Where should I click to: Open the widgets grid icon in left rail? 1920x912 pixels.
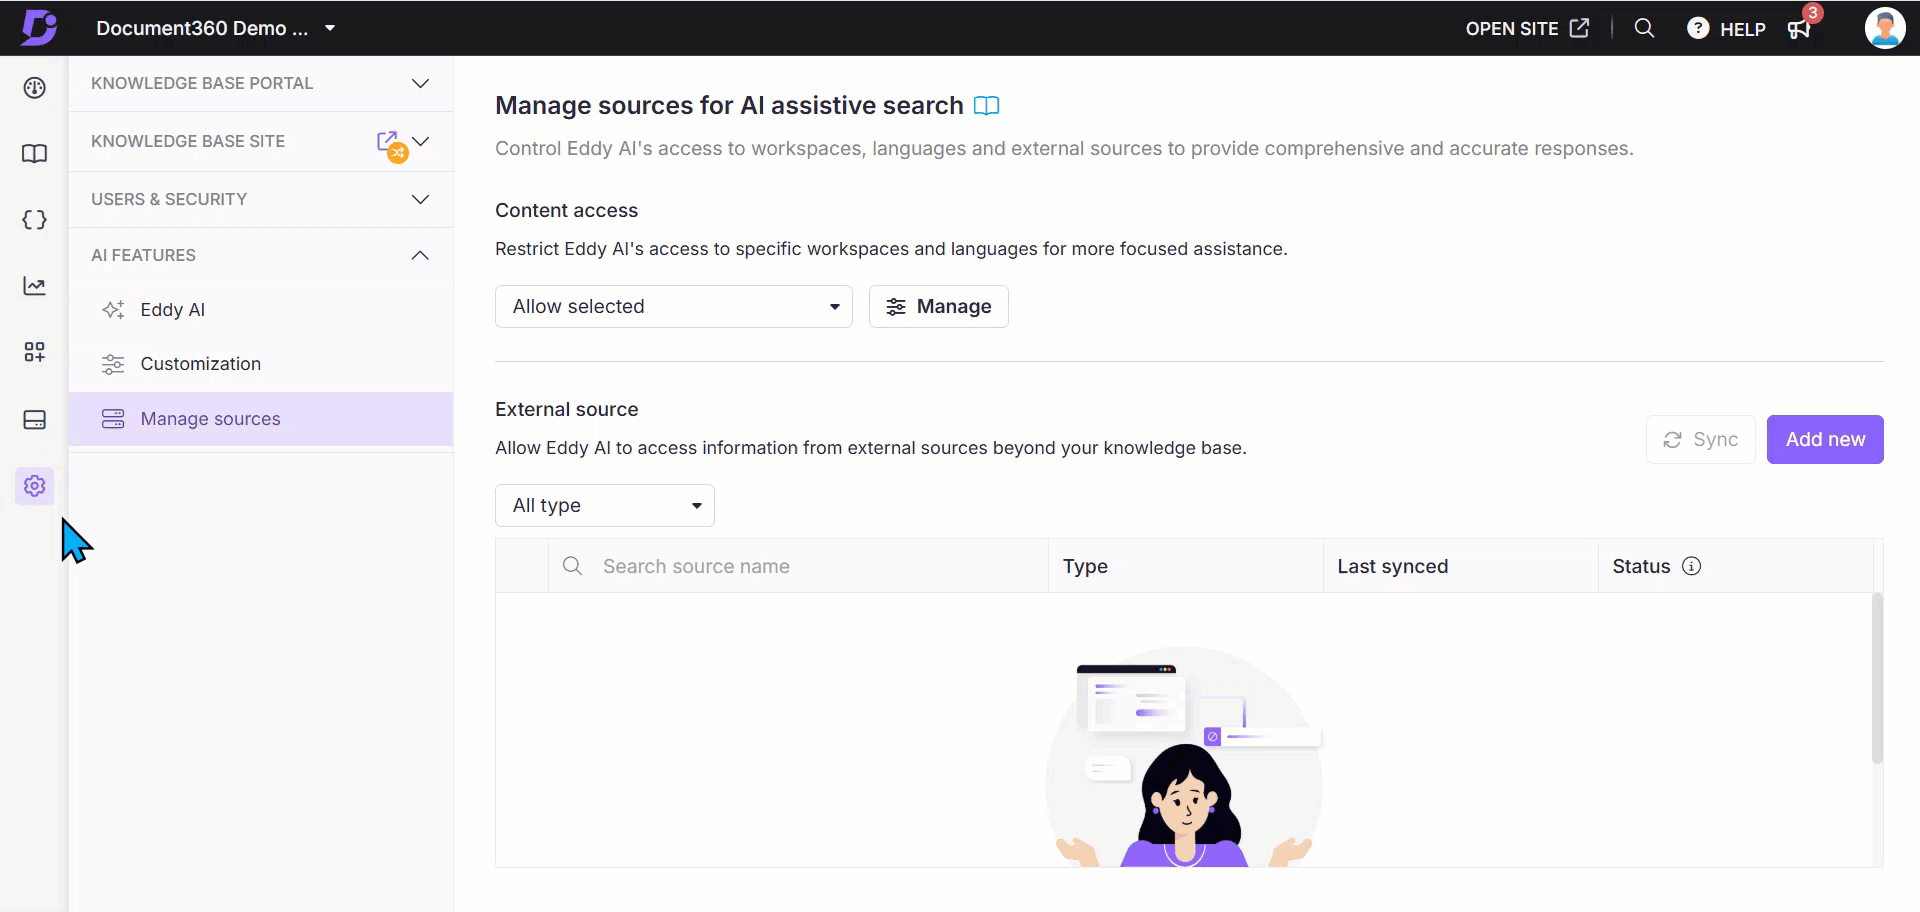coord(35,352)
